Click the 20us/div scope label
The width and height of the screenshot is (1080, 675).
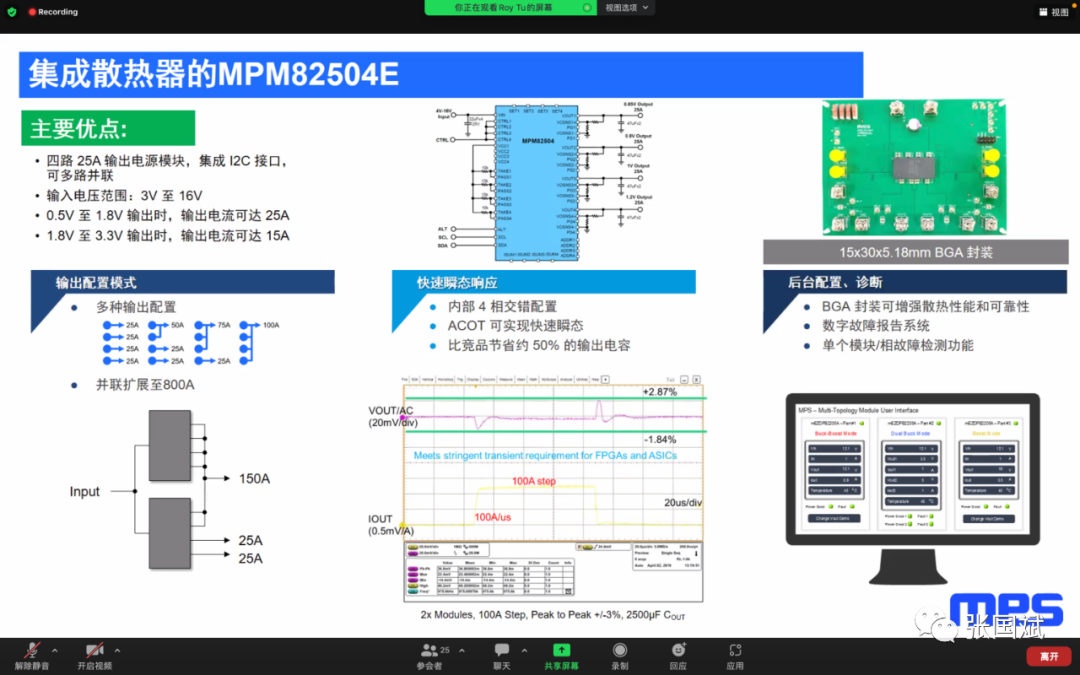[x=683, y=503]
